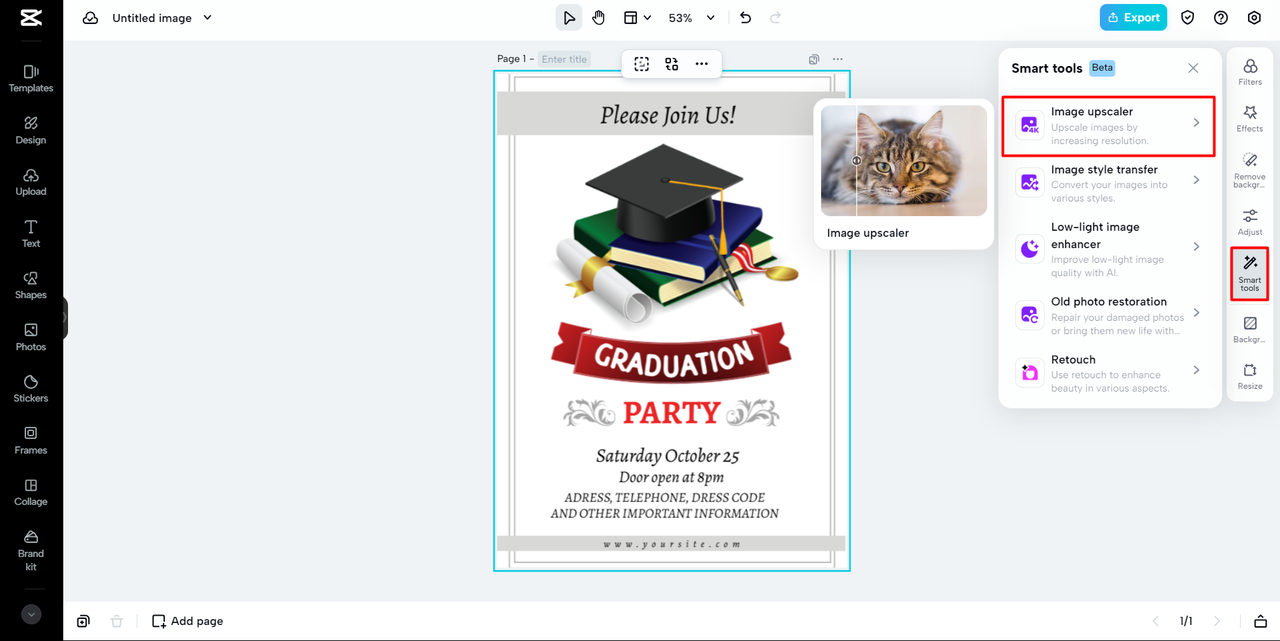Open the shield security icon
Image resolution: width=1280 pixels, height=641 pixels.
pos(1188,18)
